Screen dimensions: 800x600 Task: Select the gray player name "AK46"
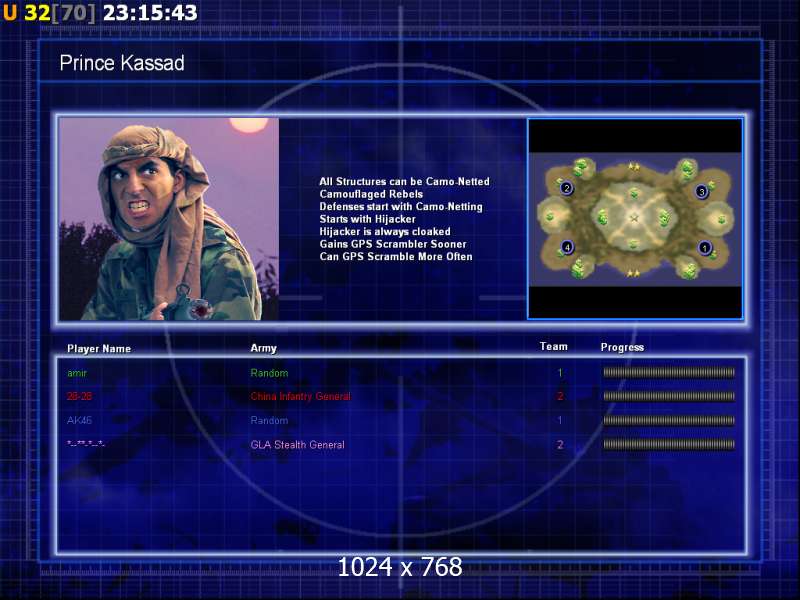coord(79,420)
